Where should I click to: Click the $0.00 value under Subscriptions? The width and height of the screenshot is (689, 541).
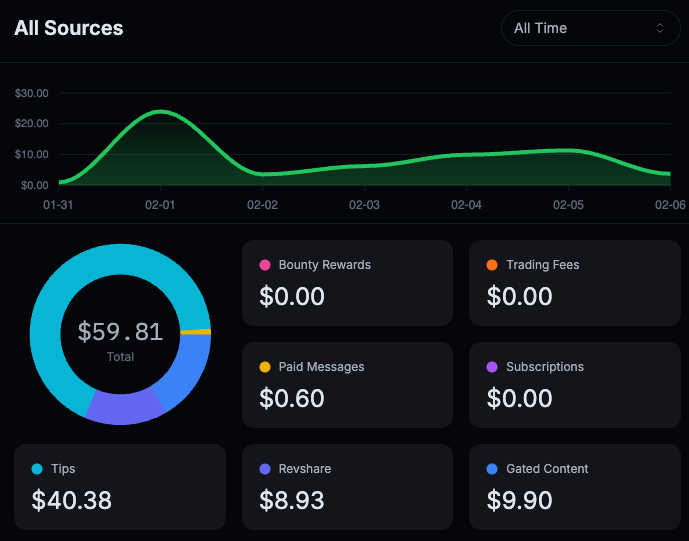pyautogui.click(x=519, y=398)
